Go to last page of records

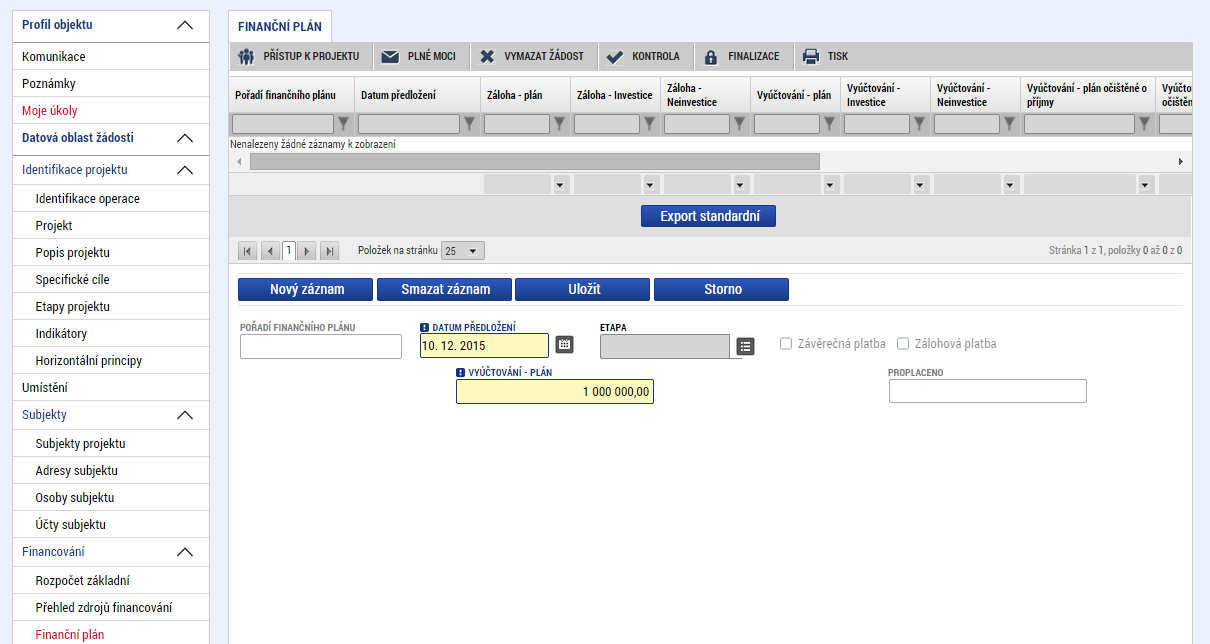coord(330,251)
